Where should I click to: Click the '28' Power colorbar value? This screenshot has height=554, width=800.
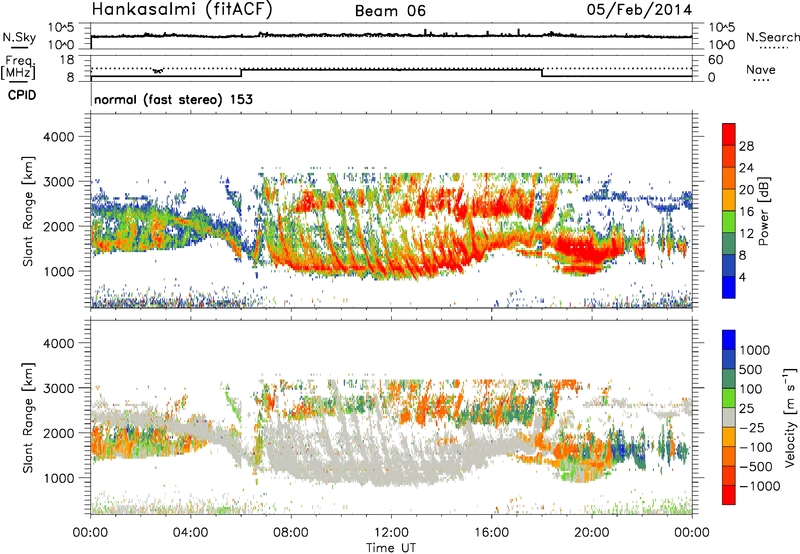746,146
